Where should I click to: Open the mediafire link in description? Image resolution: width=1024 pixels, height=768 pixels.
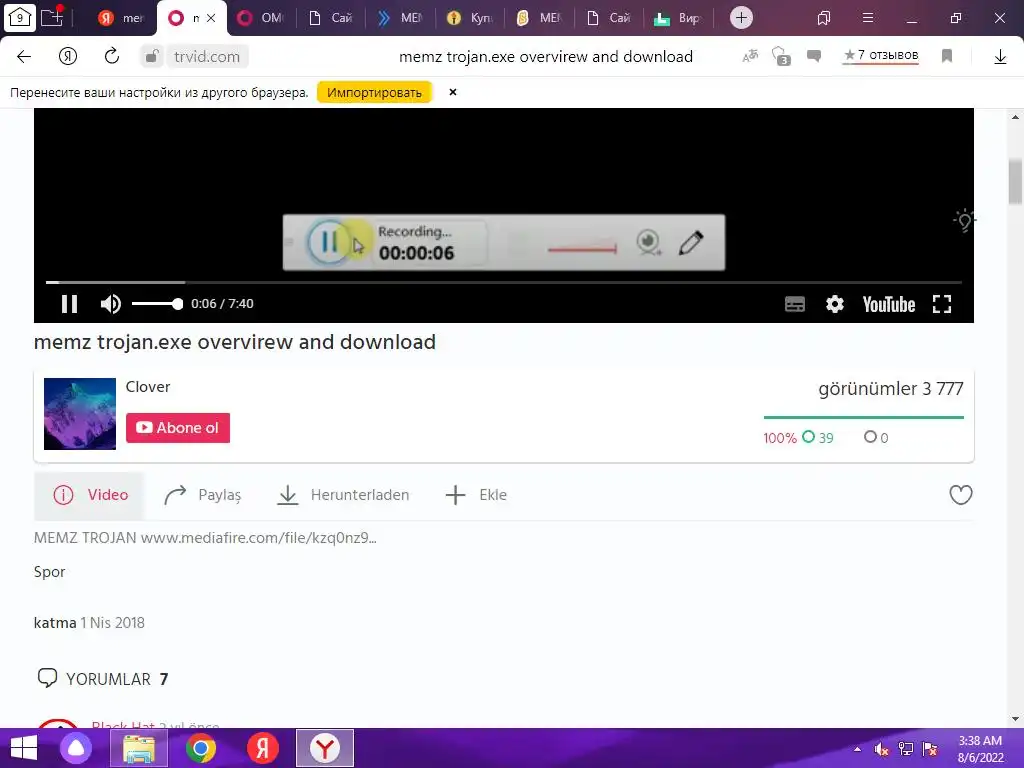[x=259, y=538]
